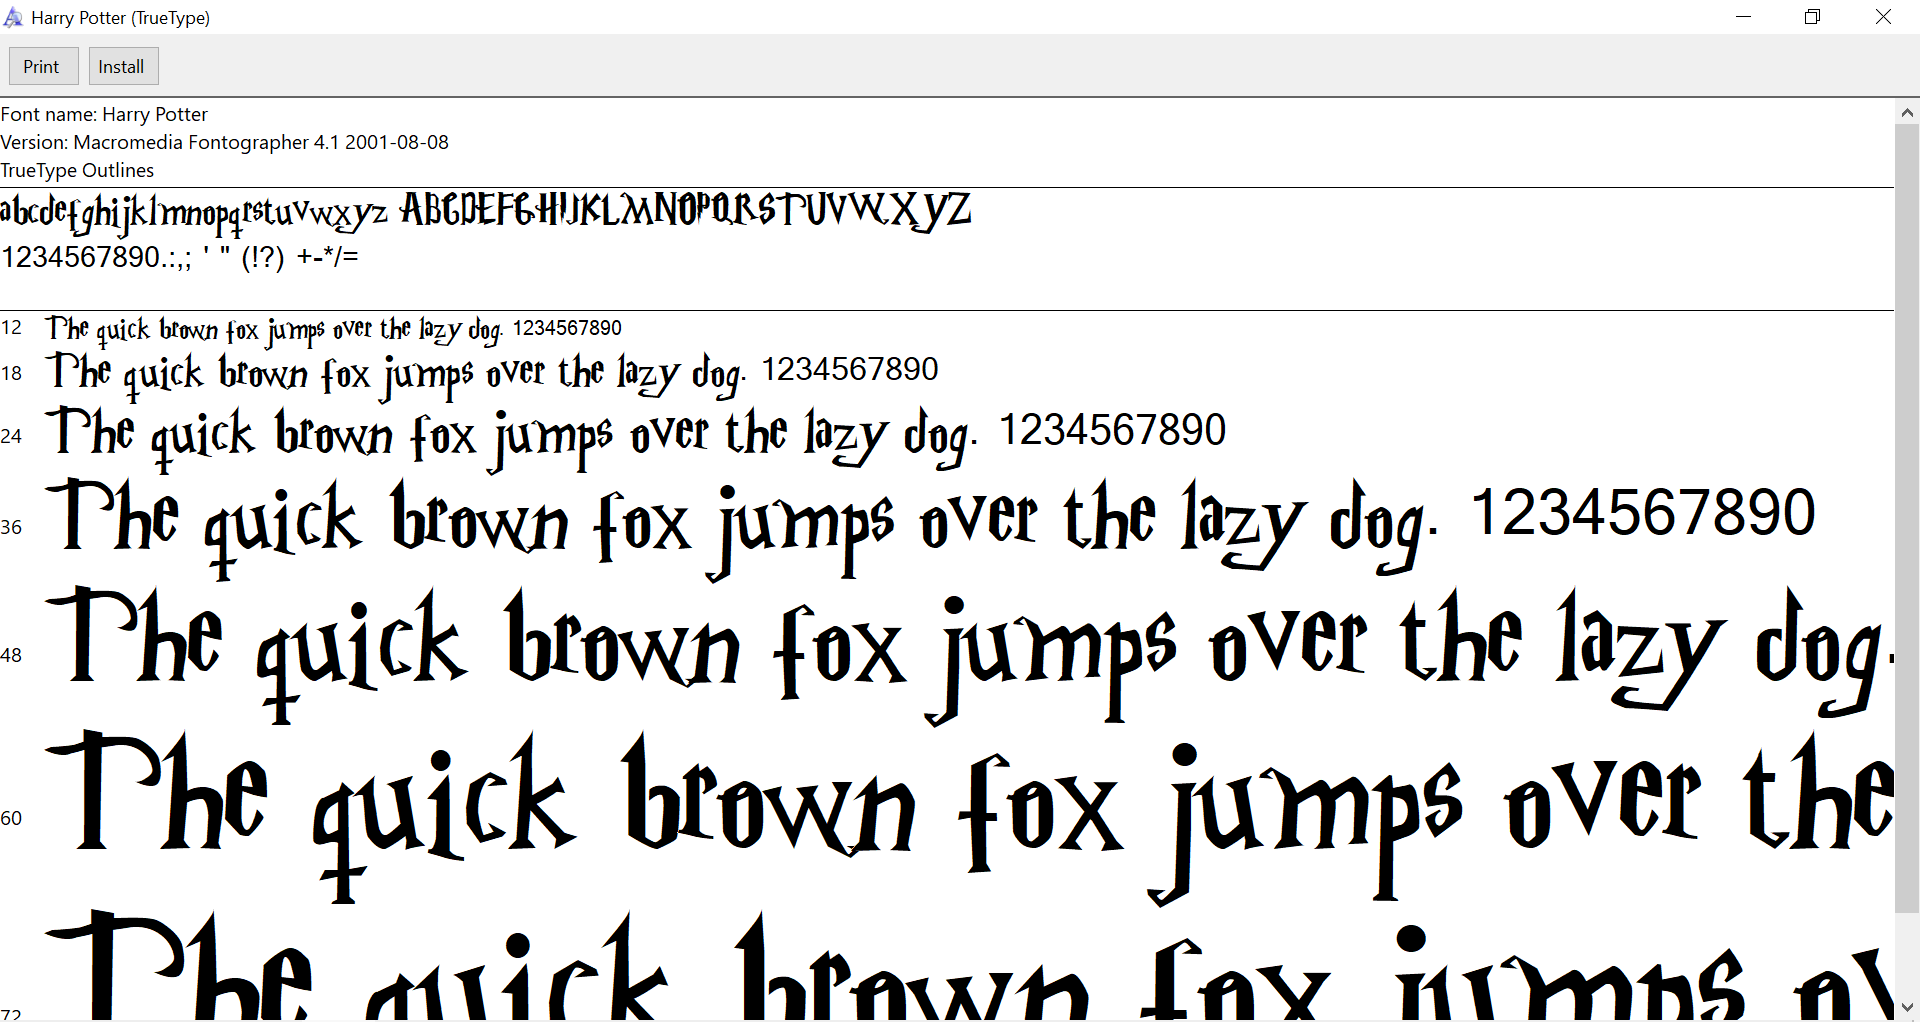1920x1022 pixels.
Task: Click the TrueType Outlines text
Action: 77,170
